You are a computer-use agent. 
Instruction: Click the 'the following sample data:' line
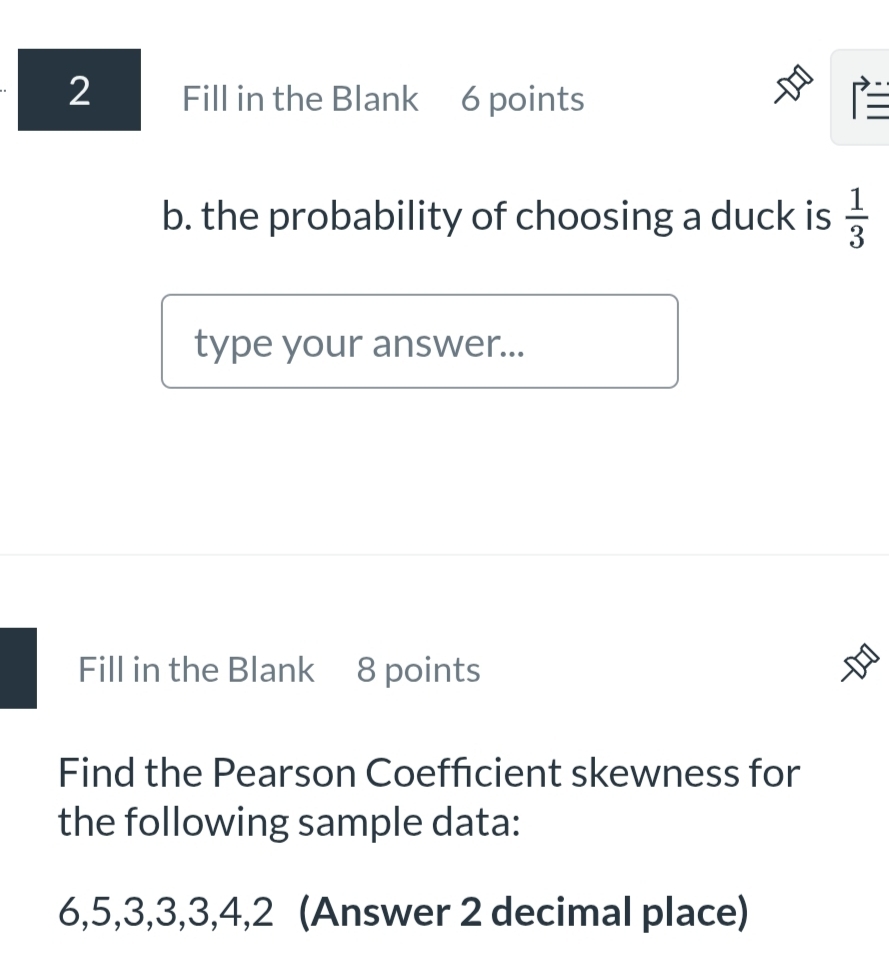coord(289,822)
